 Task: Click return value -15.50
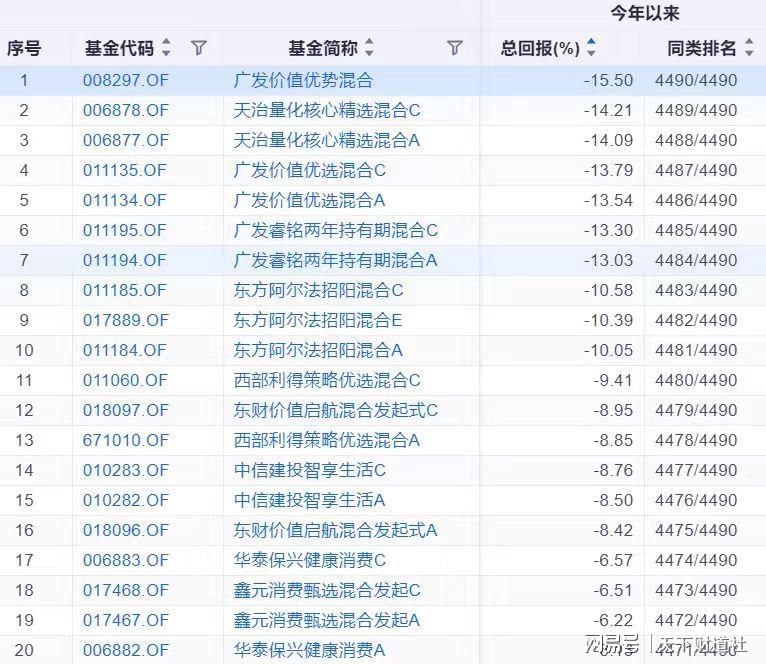(608, 80)
